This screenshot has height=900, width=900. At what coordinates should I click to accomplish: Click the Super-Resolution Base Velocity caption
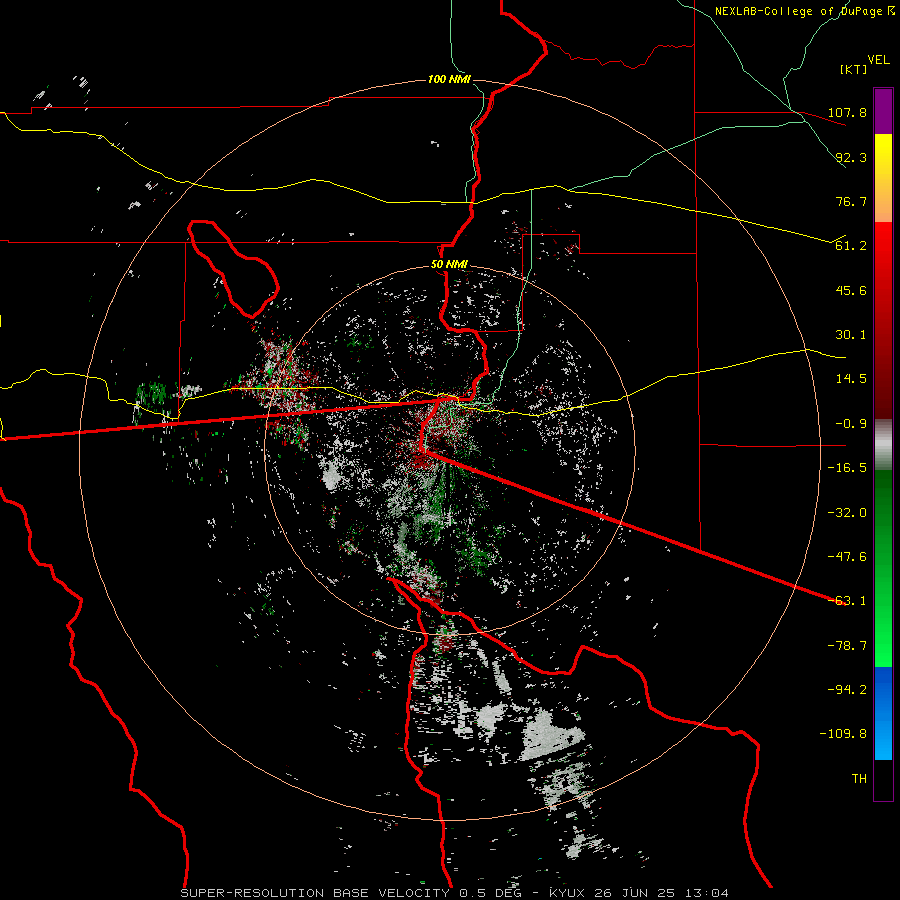tap(455, 893)
